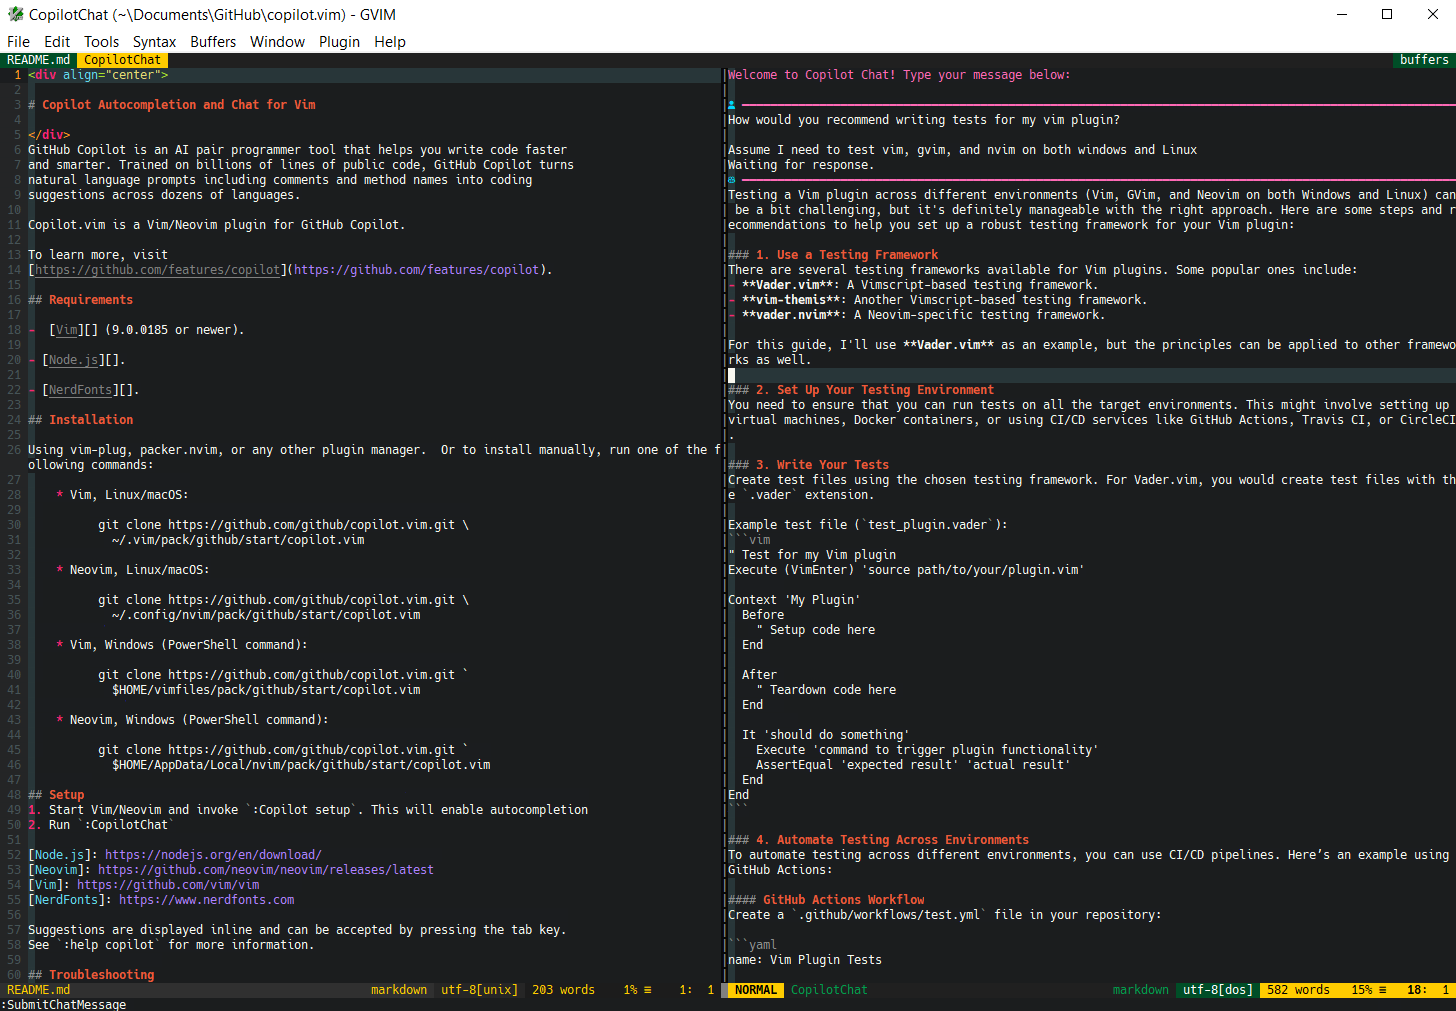
Task: Click 'name: Vim Plugin Tests' yaml line
Action: [x=805, y=960]
